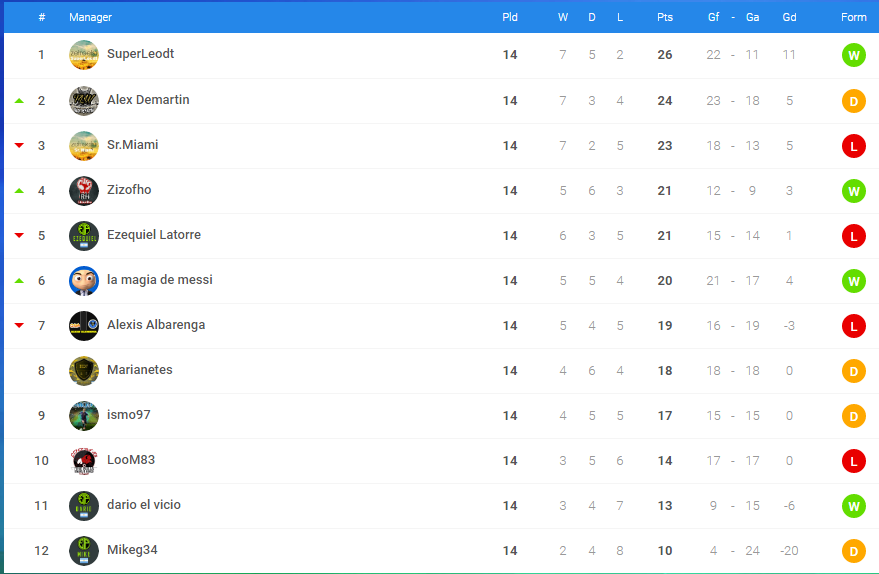Select Zizofho's red fist badge
879x574 pixels.
point(84,191)
